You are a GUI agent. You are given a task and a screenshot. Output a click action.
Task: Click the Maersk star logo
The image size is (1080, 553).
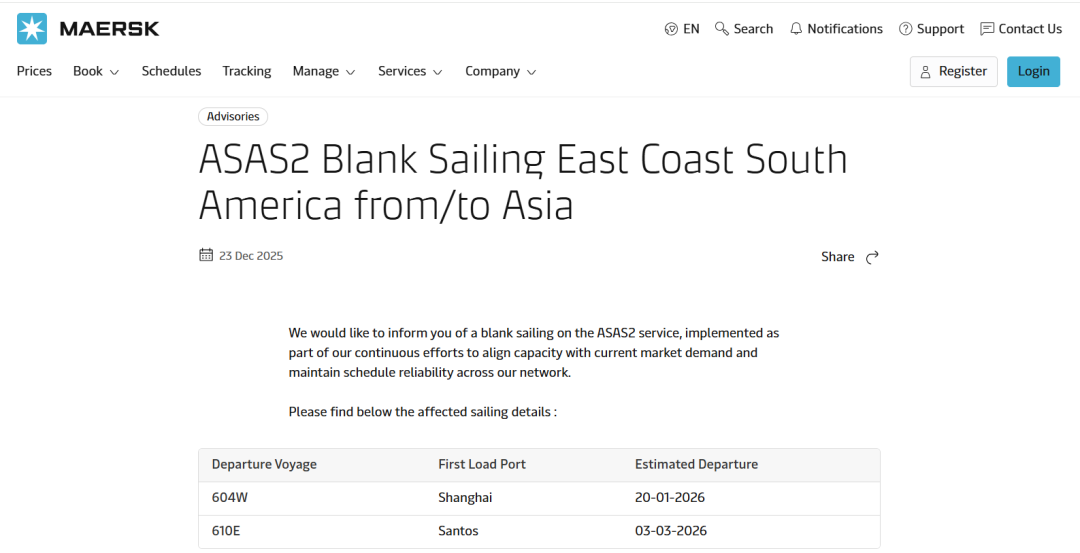32,29
